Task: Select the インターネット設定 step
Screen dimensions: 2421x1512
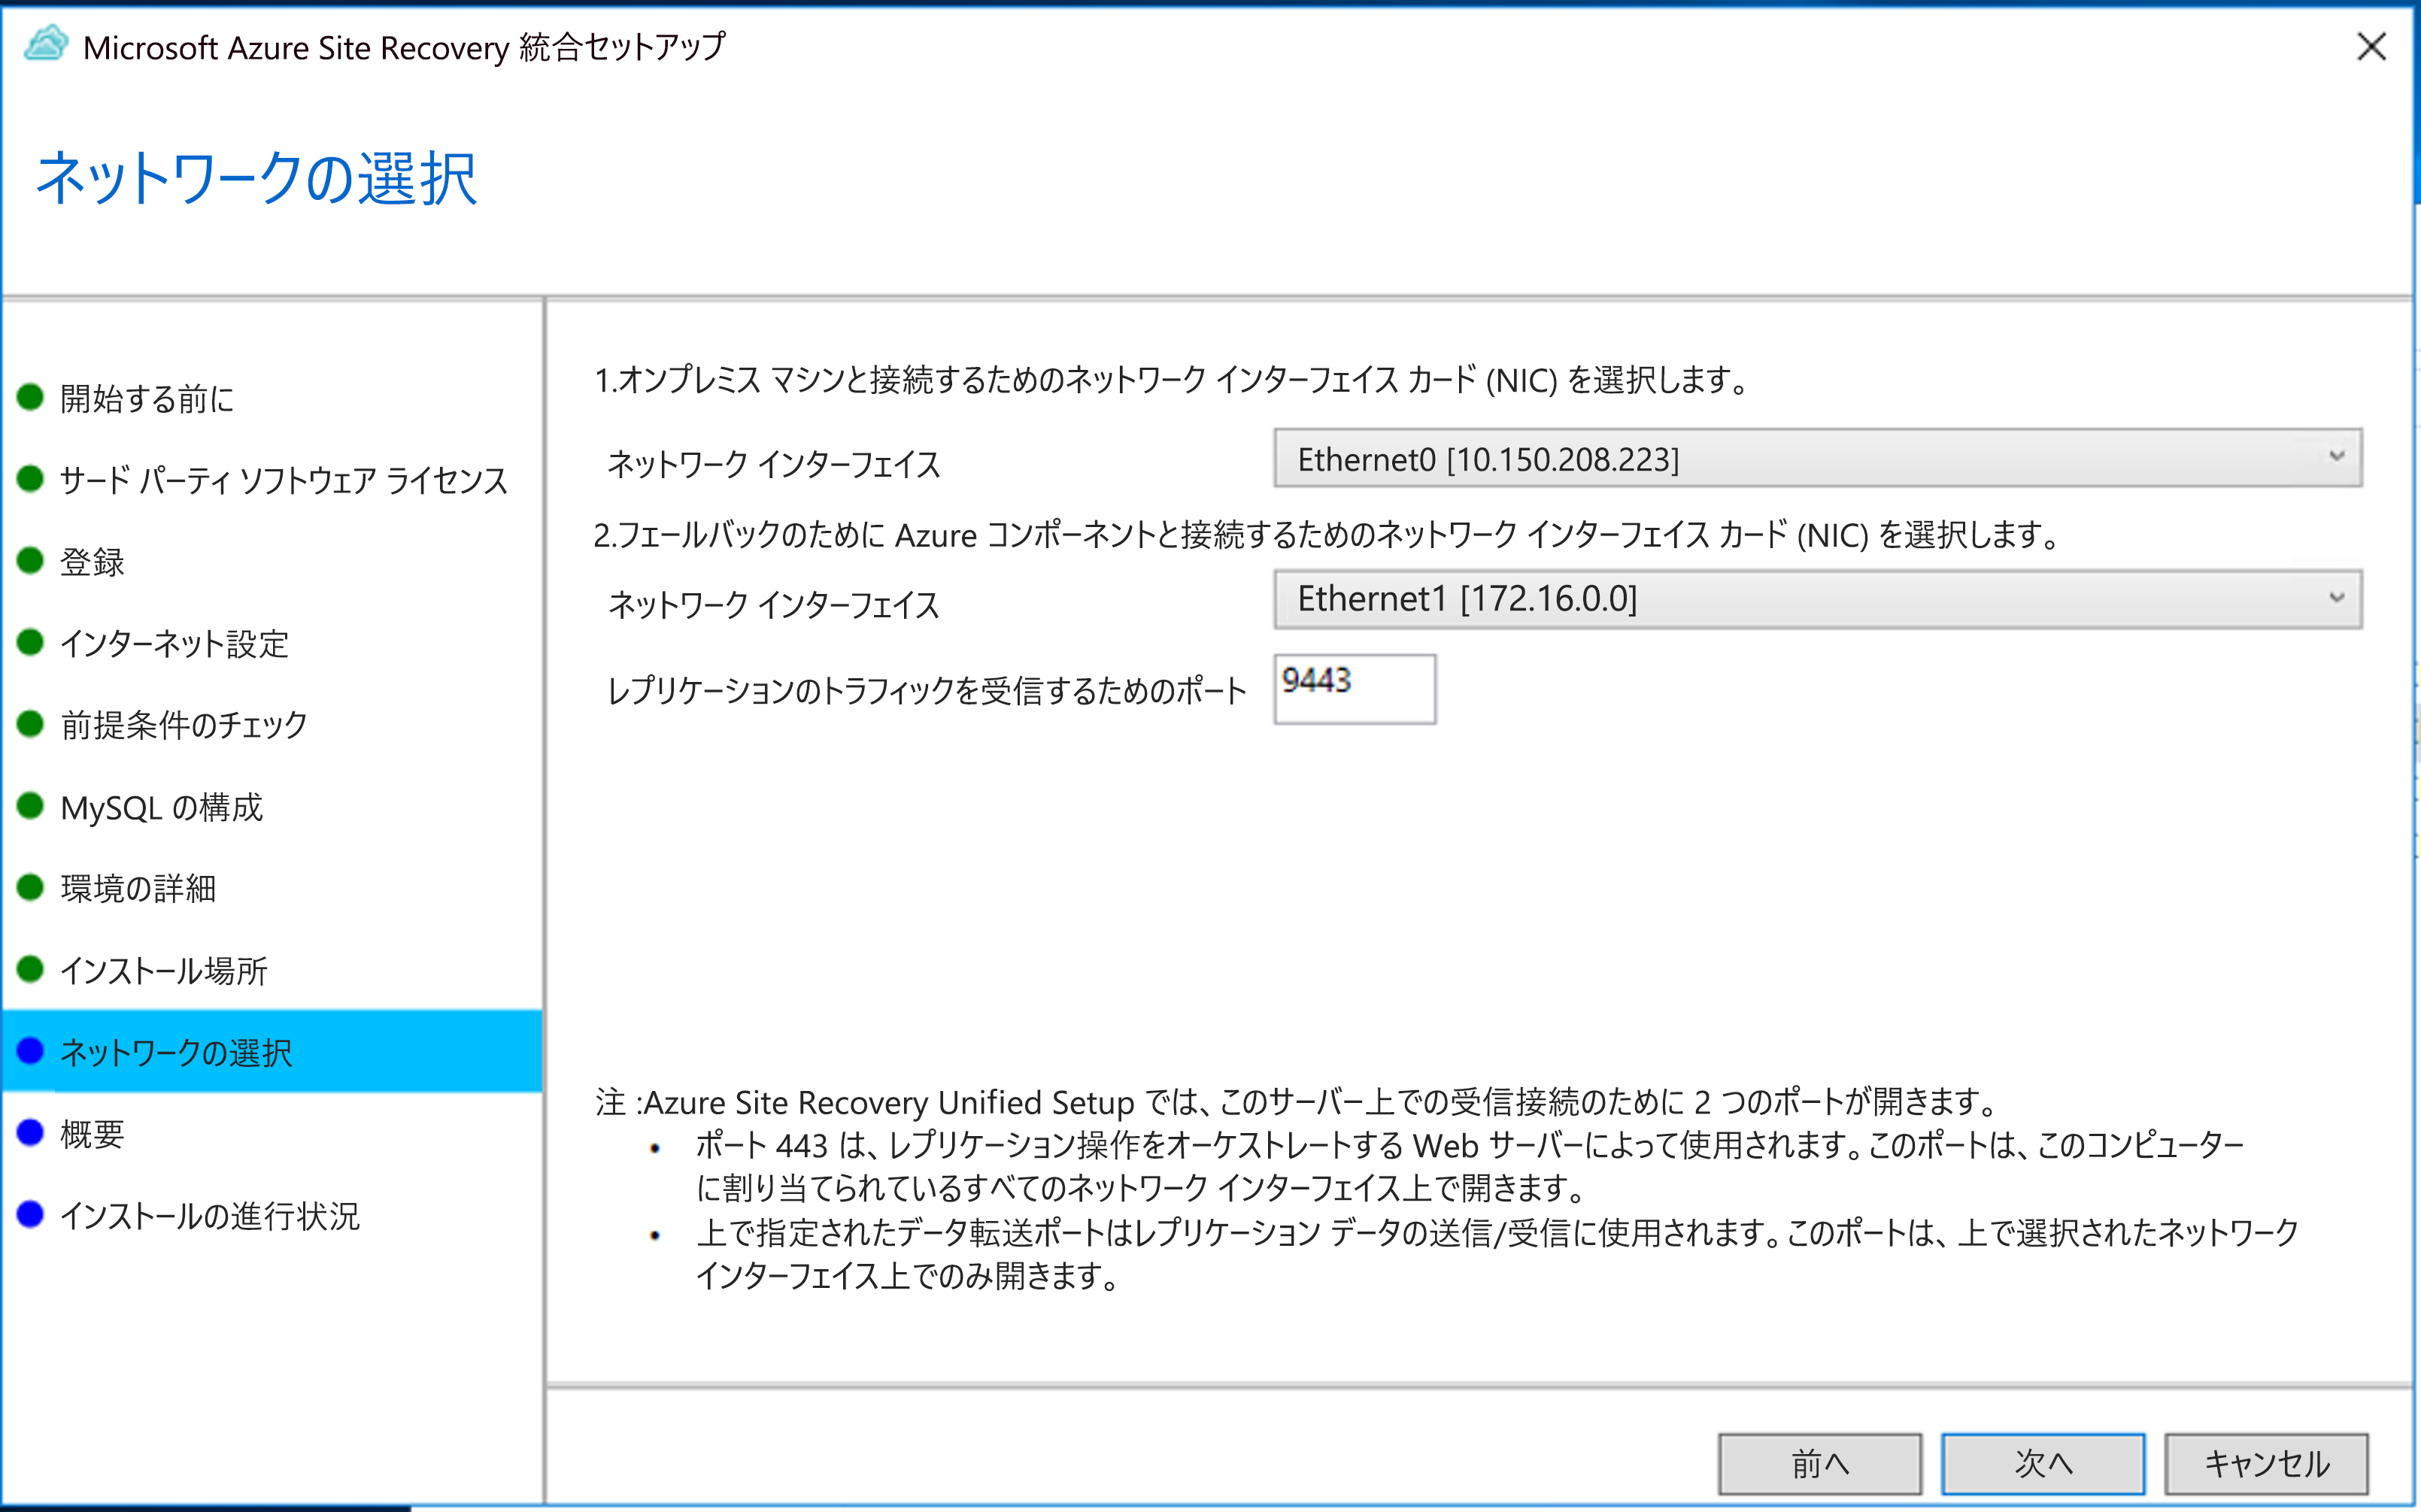Action: click(x=174, y=643)
